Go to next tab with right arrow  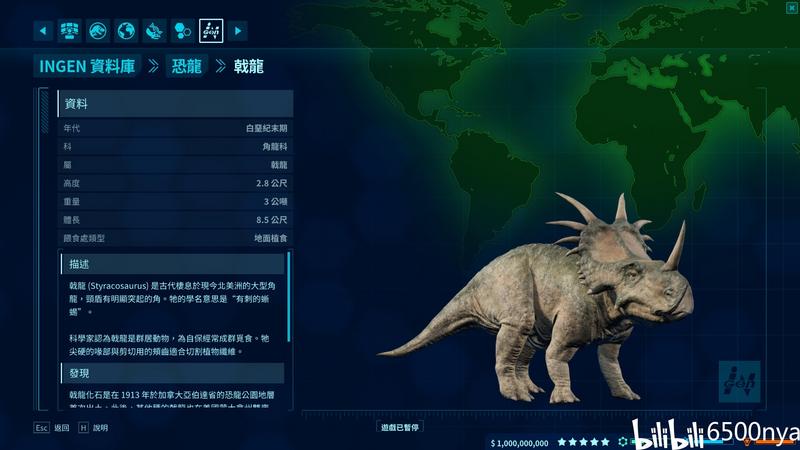point(238,31)
